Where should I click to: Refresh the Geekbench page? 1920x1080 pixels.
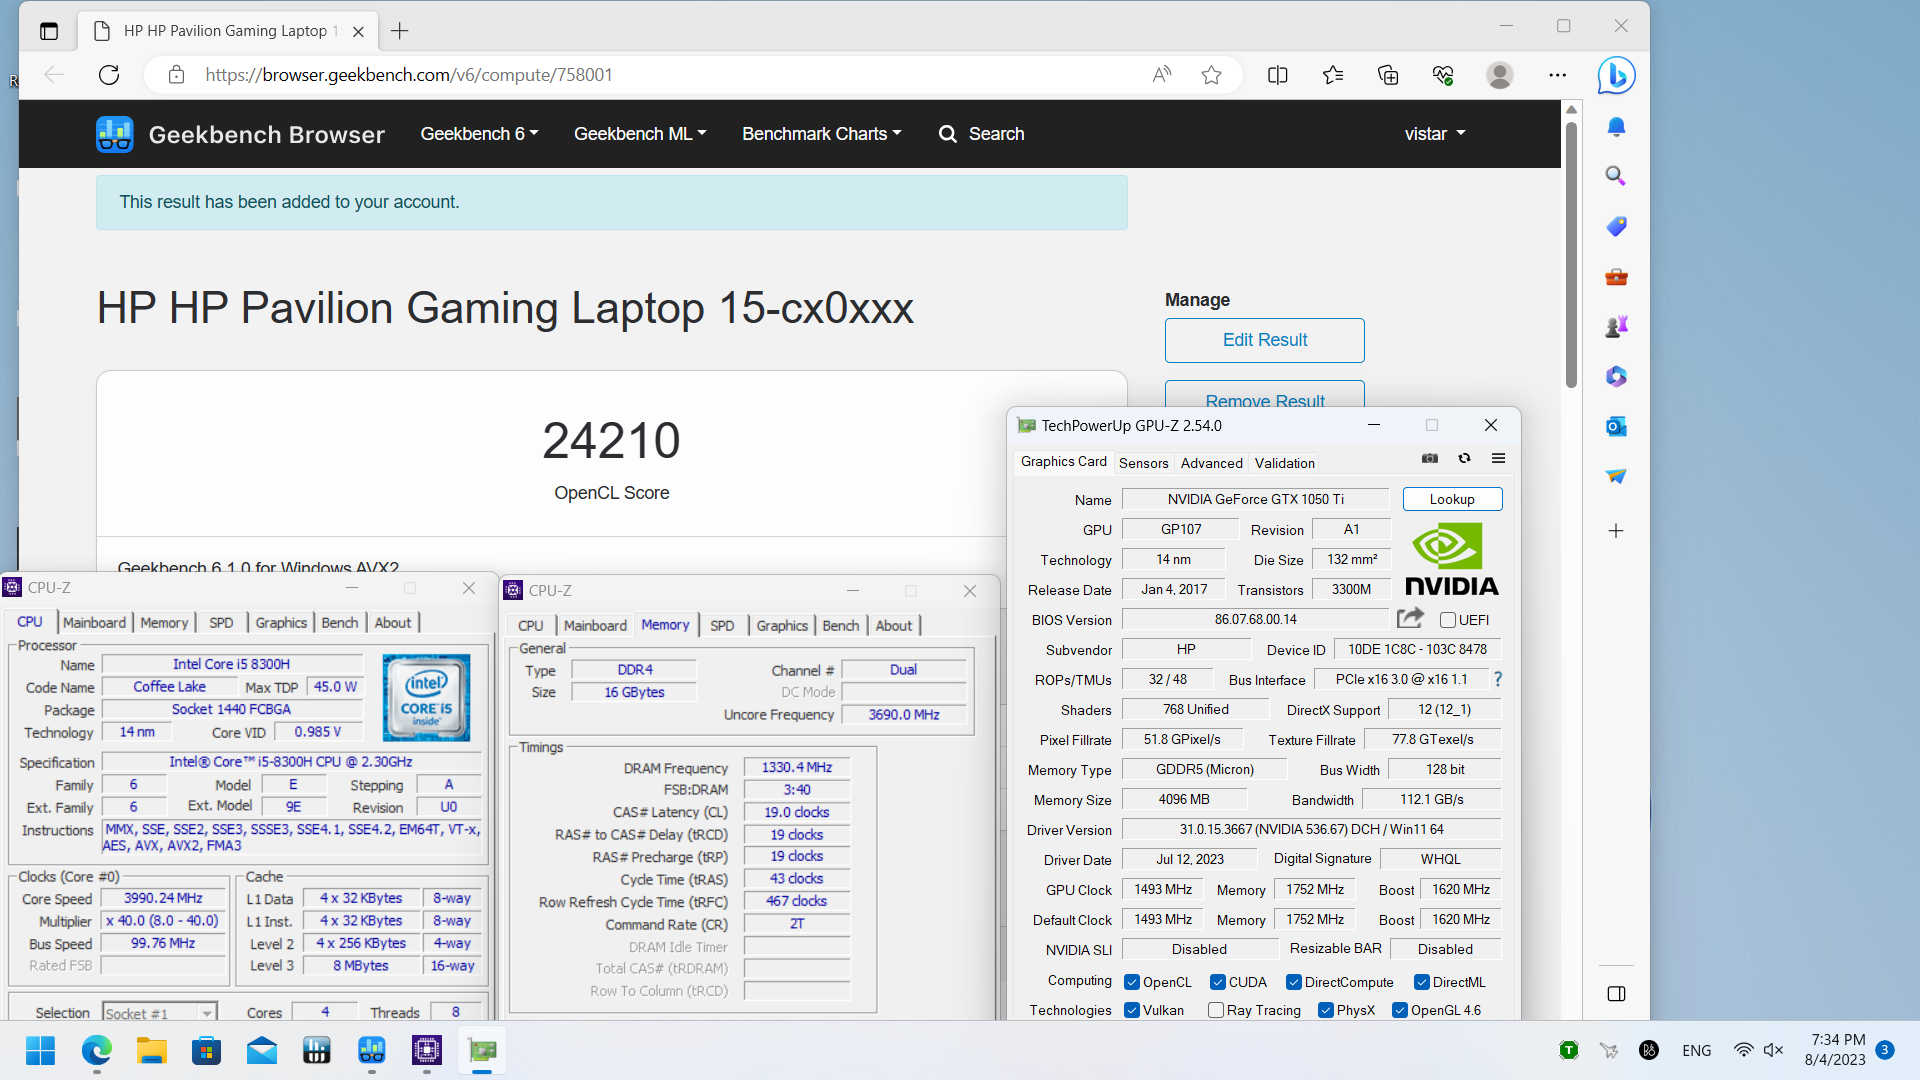click(x=109, y=75)
